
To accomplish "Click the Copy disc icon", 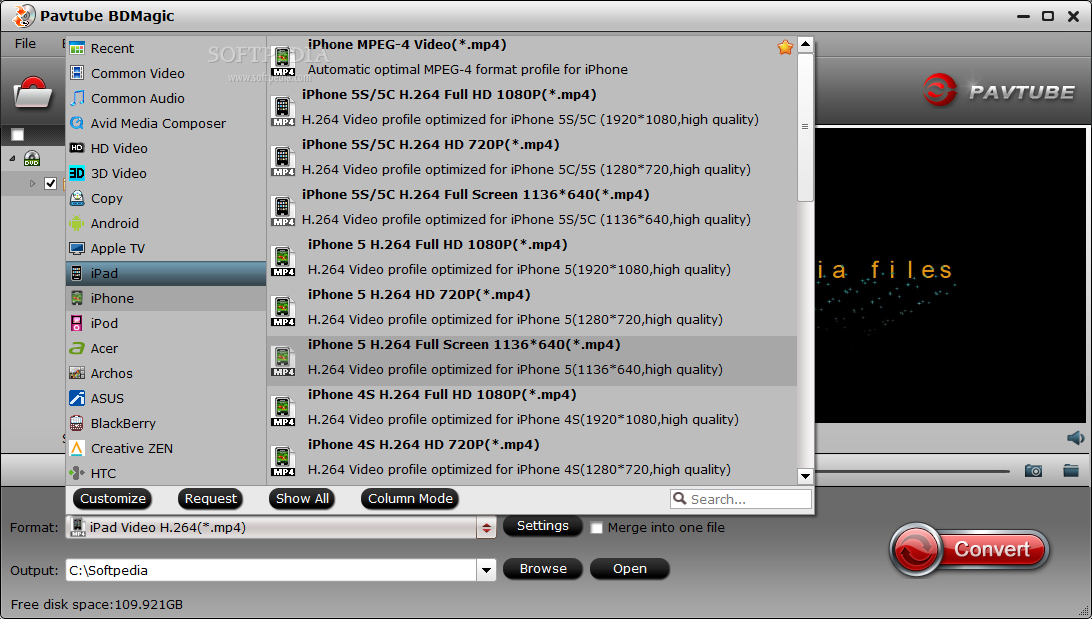I will 77,198.
